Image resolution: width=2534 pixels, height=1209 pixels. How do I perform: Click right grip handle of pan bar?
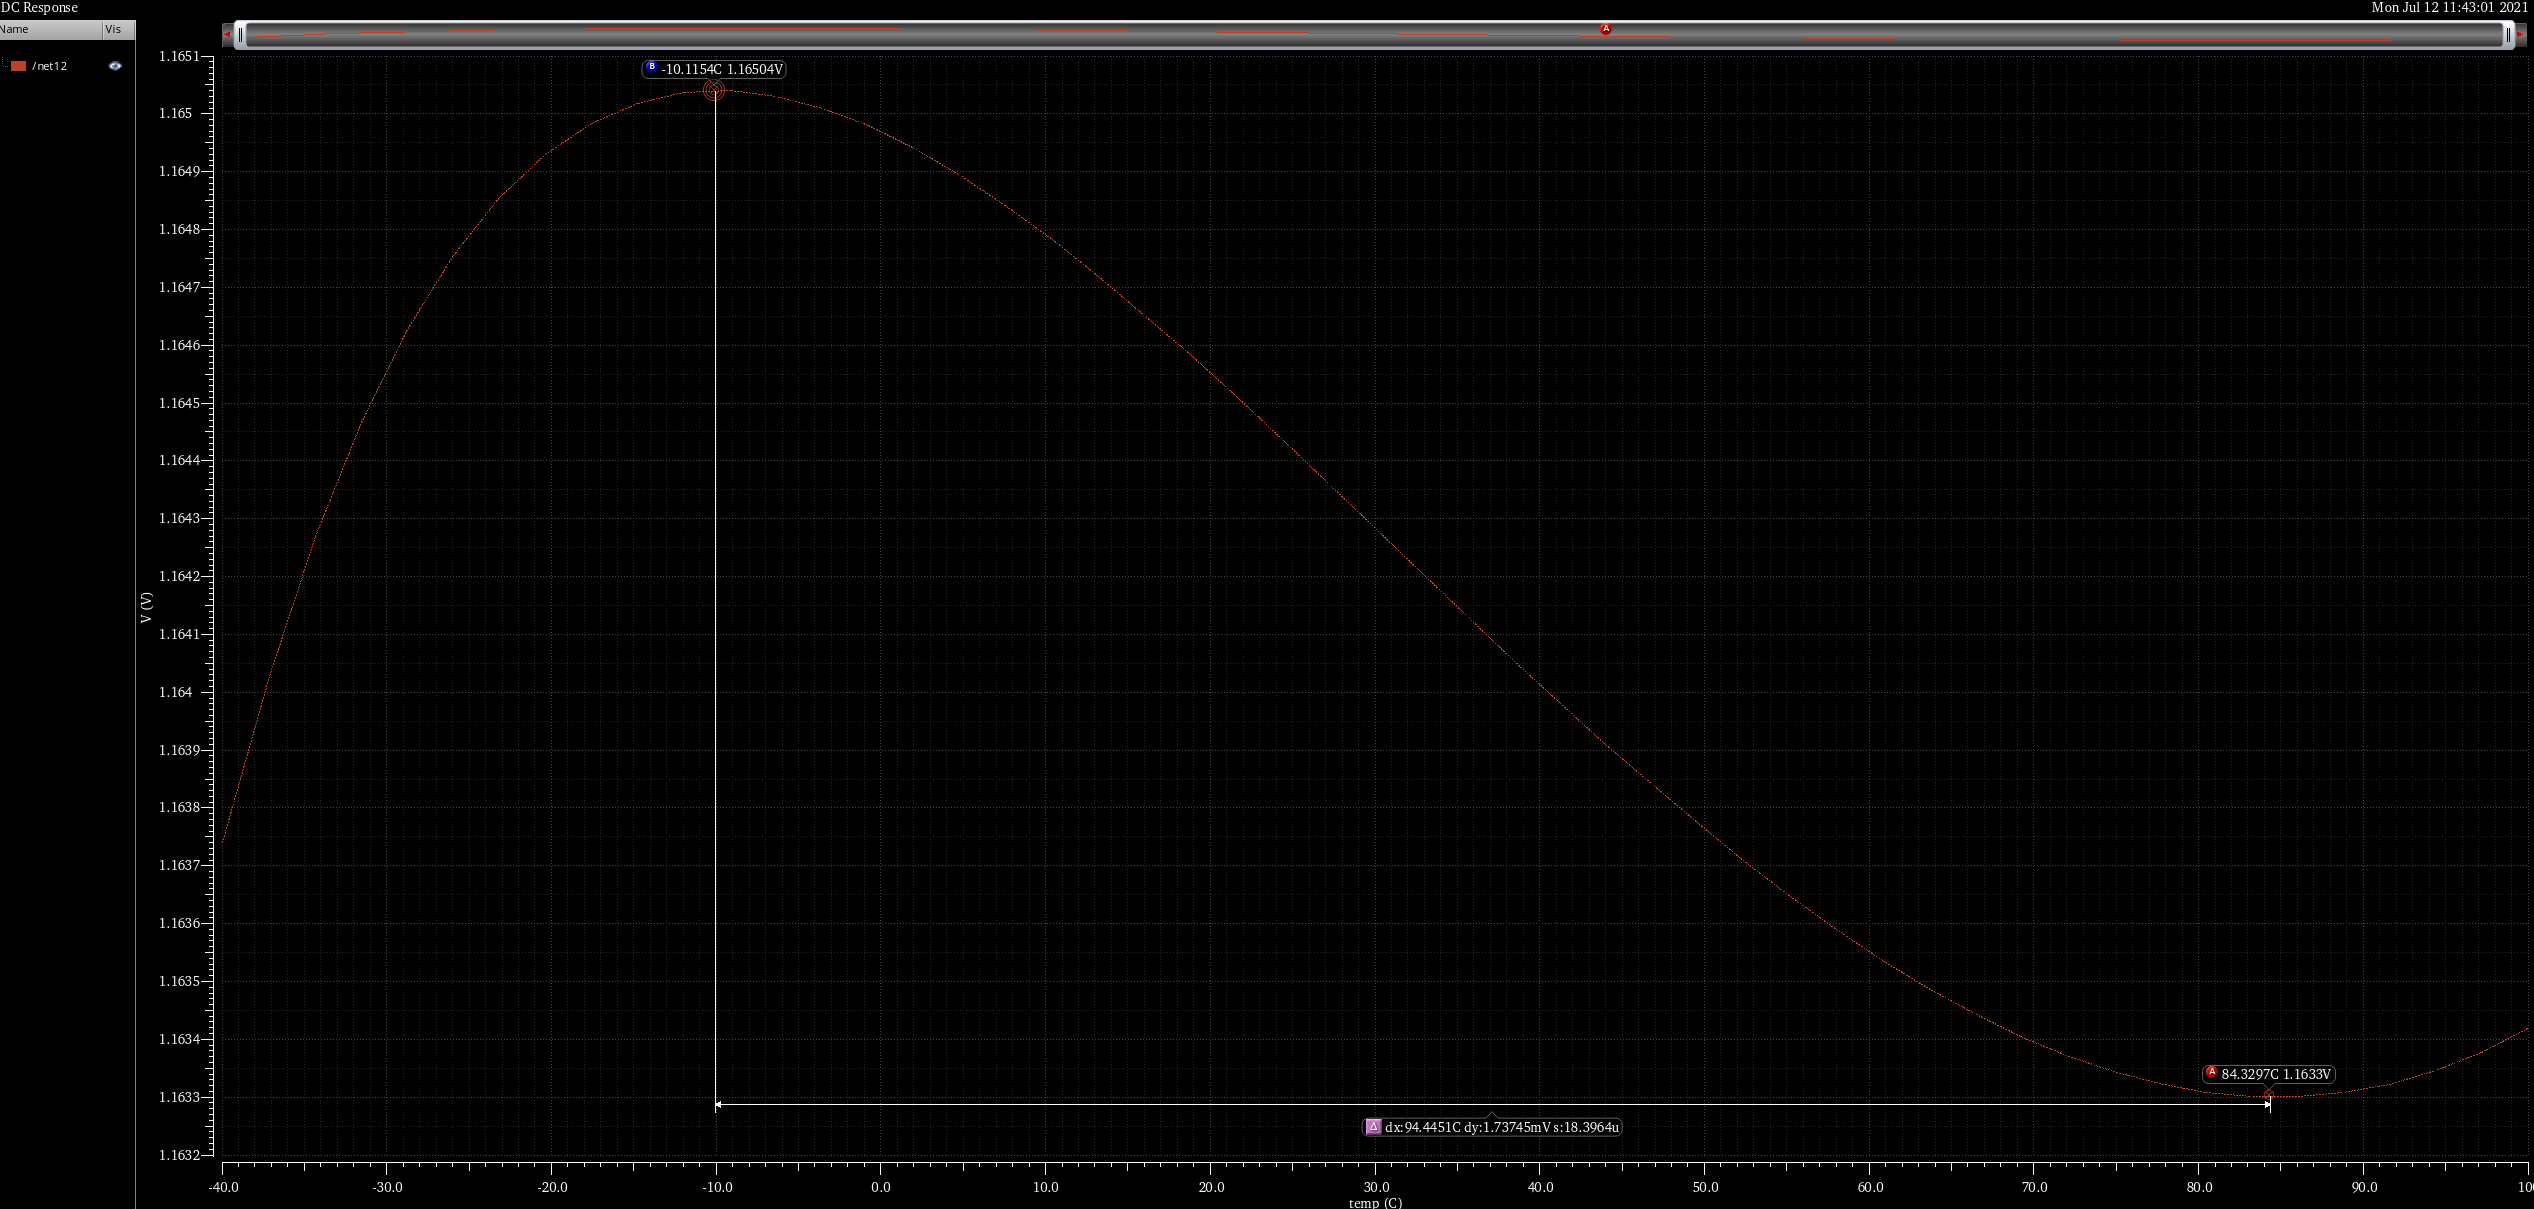(2508, 35)
